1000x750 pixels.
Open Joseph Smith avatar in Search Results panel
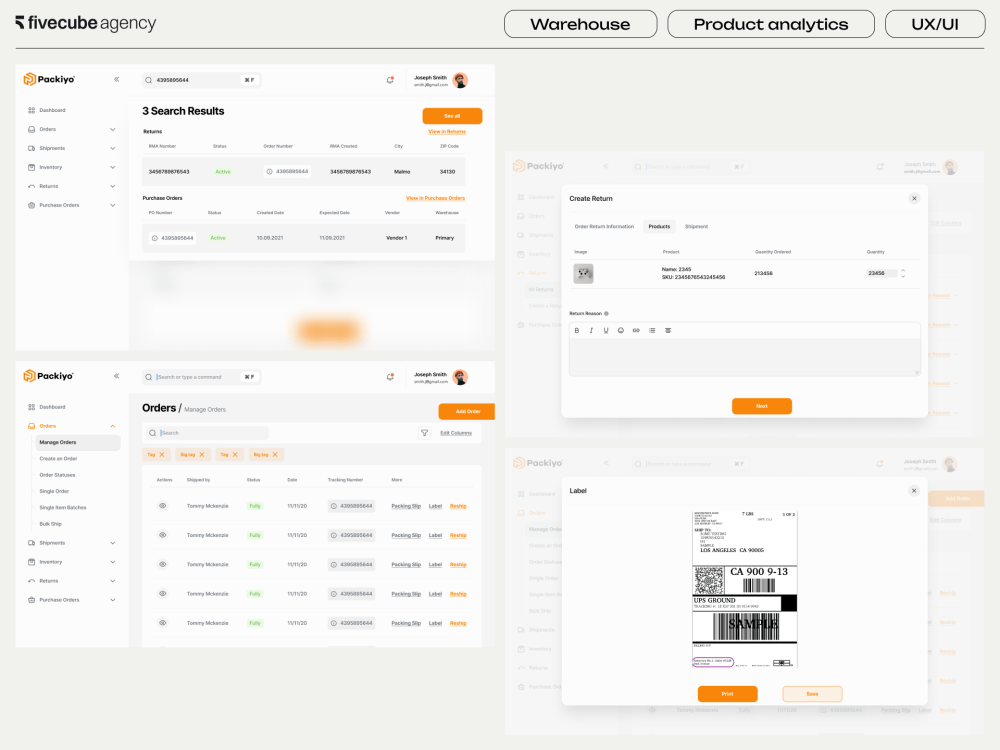[x=460, y=80]
